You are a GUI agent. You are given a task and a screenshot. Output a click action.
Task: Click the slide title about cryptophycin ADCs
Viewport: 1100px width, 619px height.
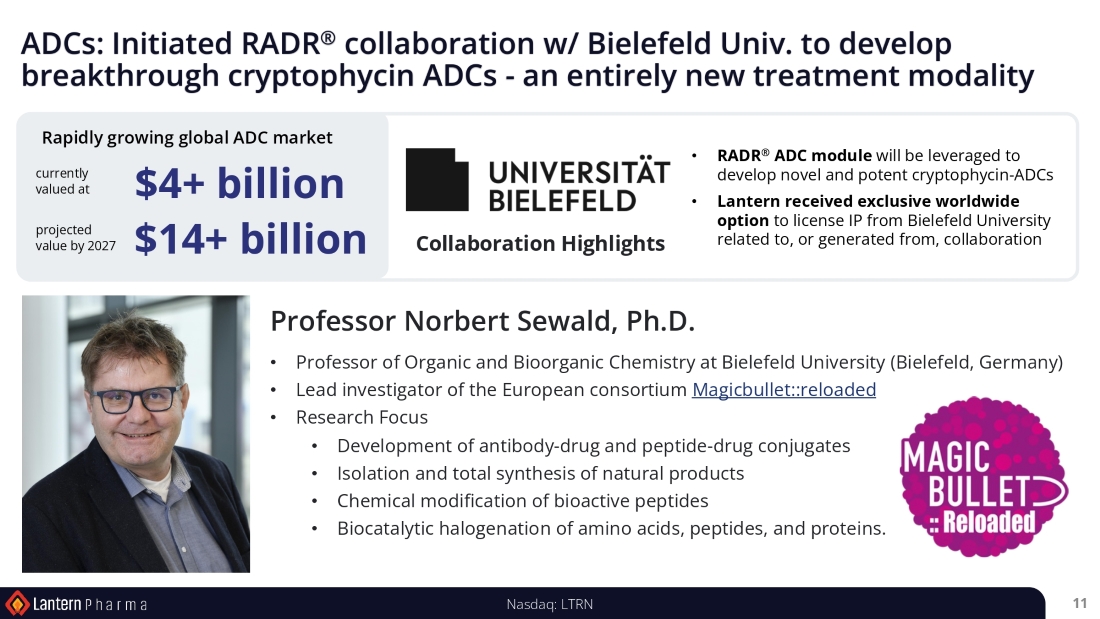pyautogui.click(x=527, y=60)
